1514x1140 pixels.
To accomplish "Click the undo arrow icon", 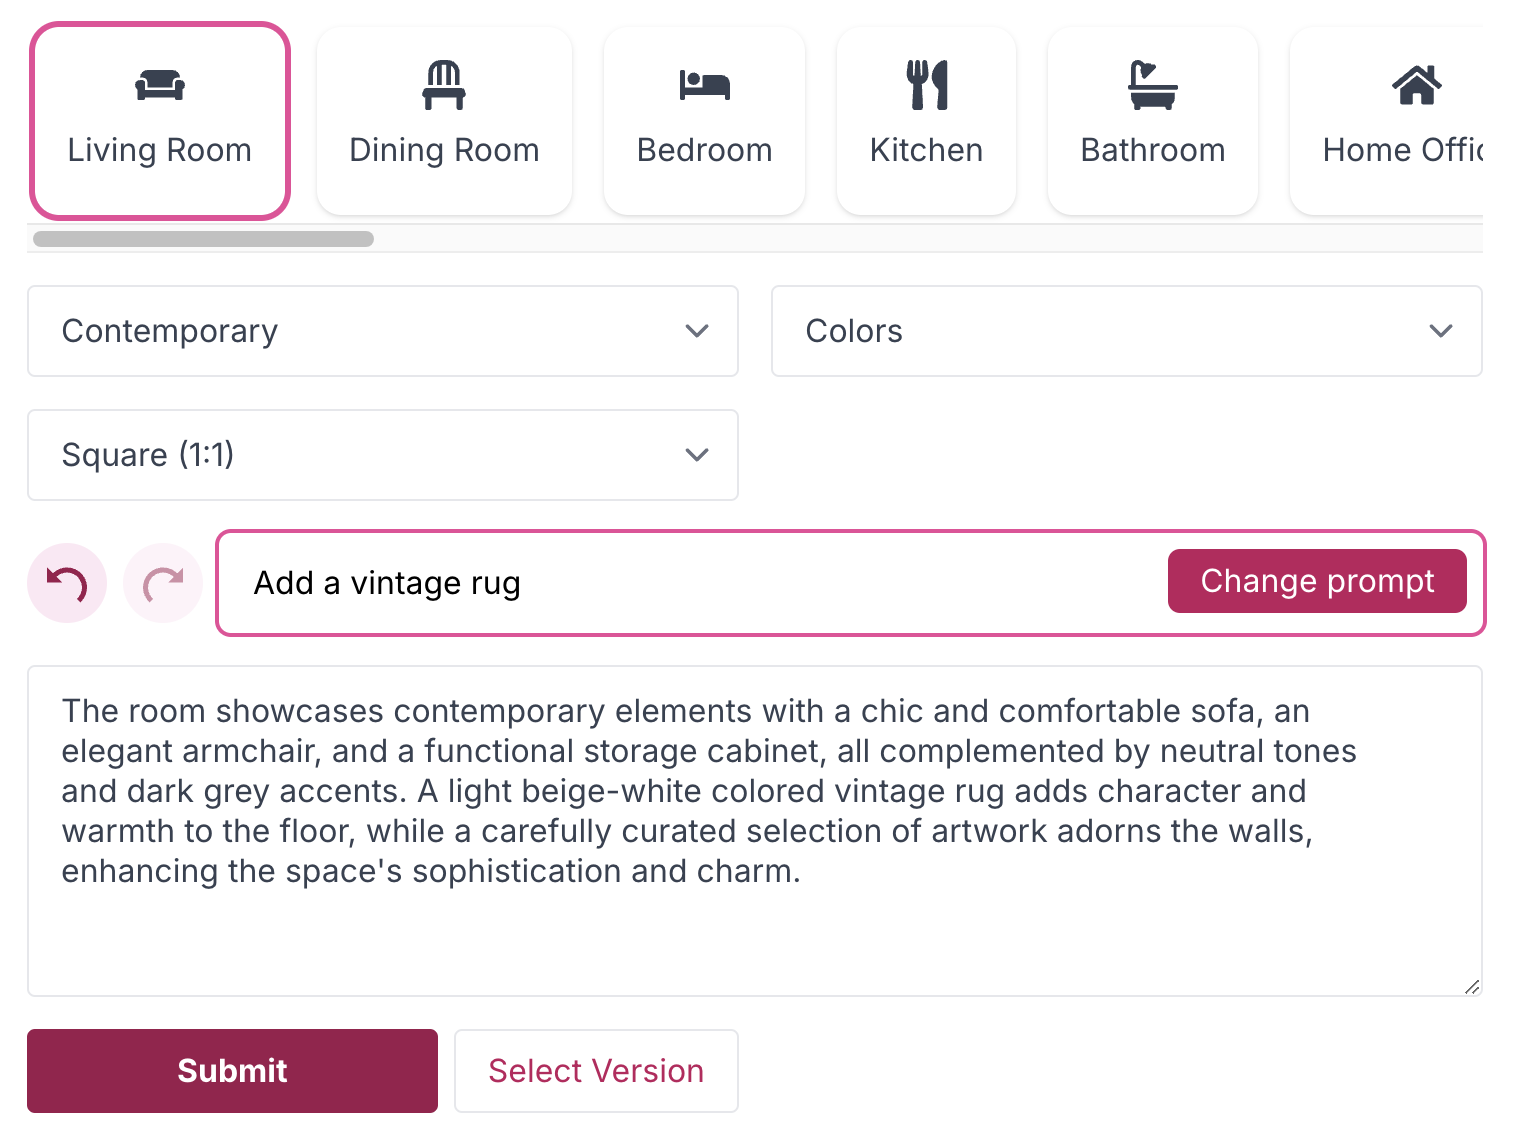I will (x=67, y=583).
